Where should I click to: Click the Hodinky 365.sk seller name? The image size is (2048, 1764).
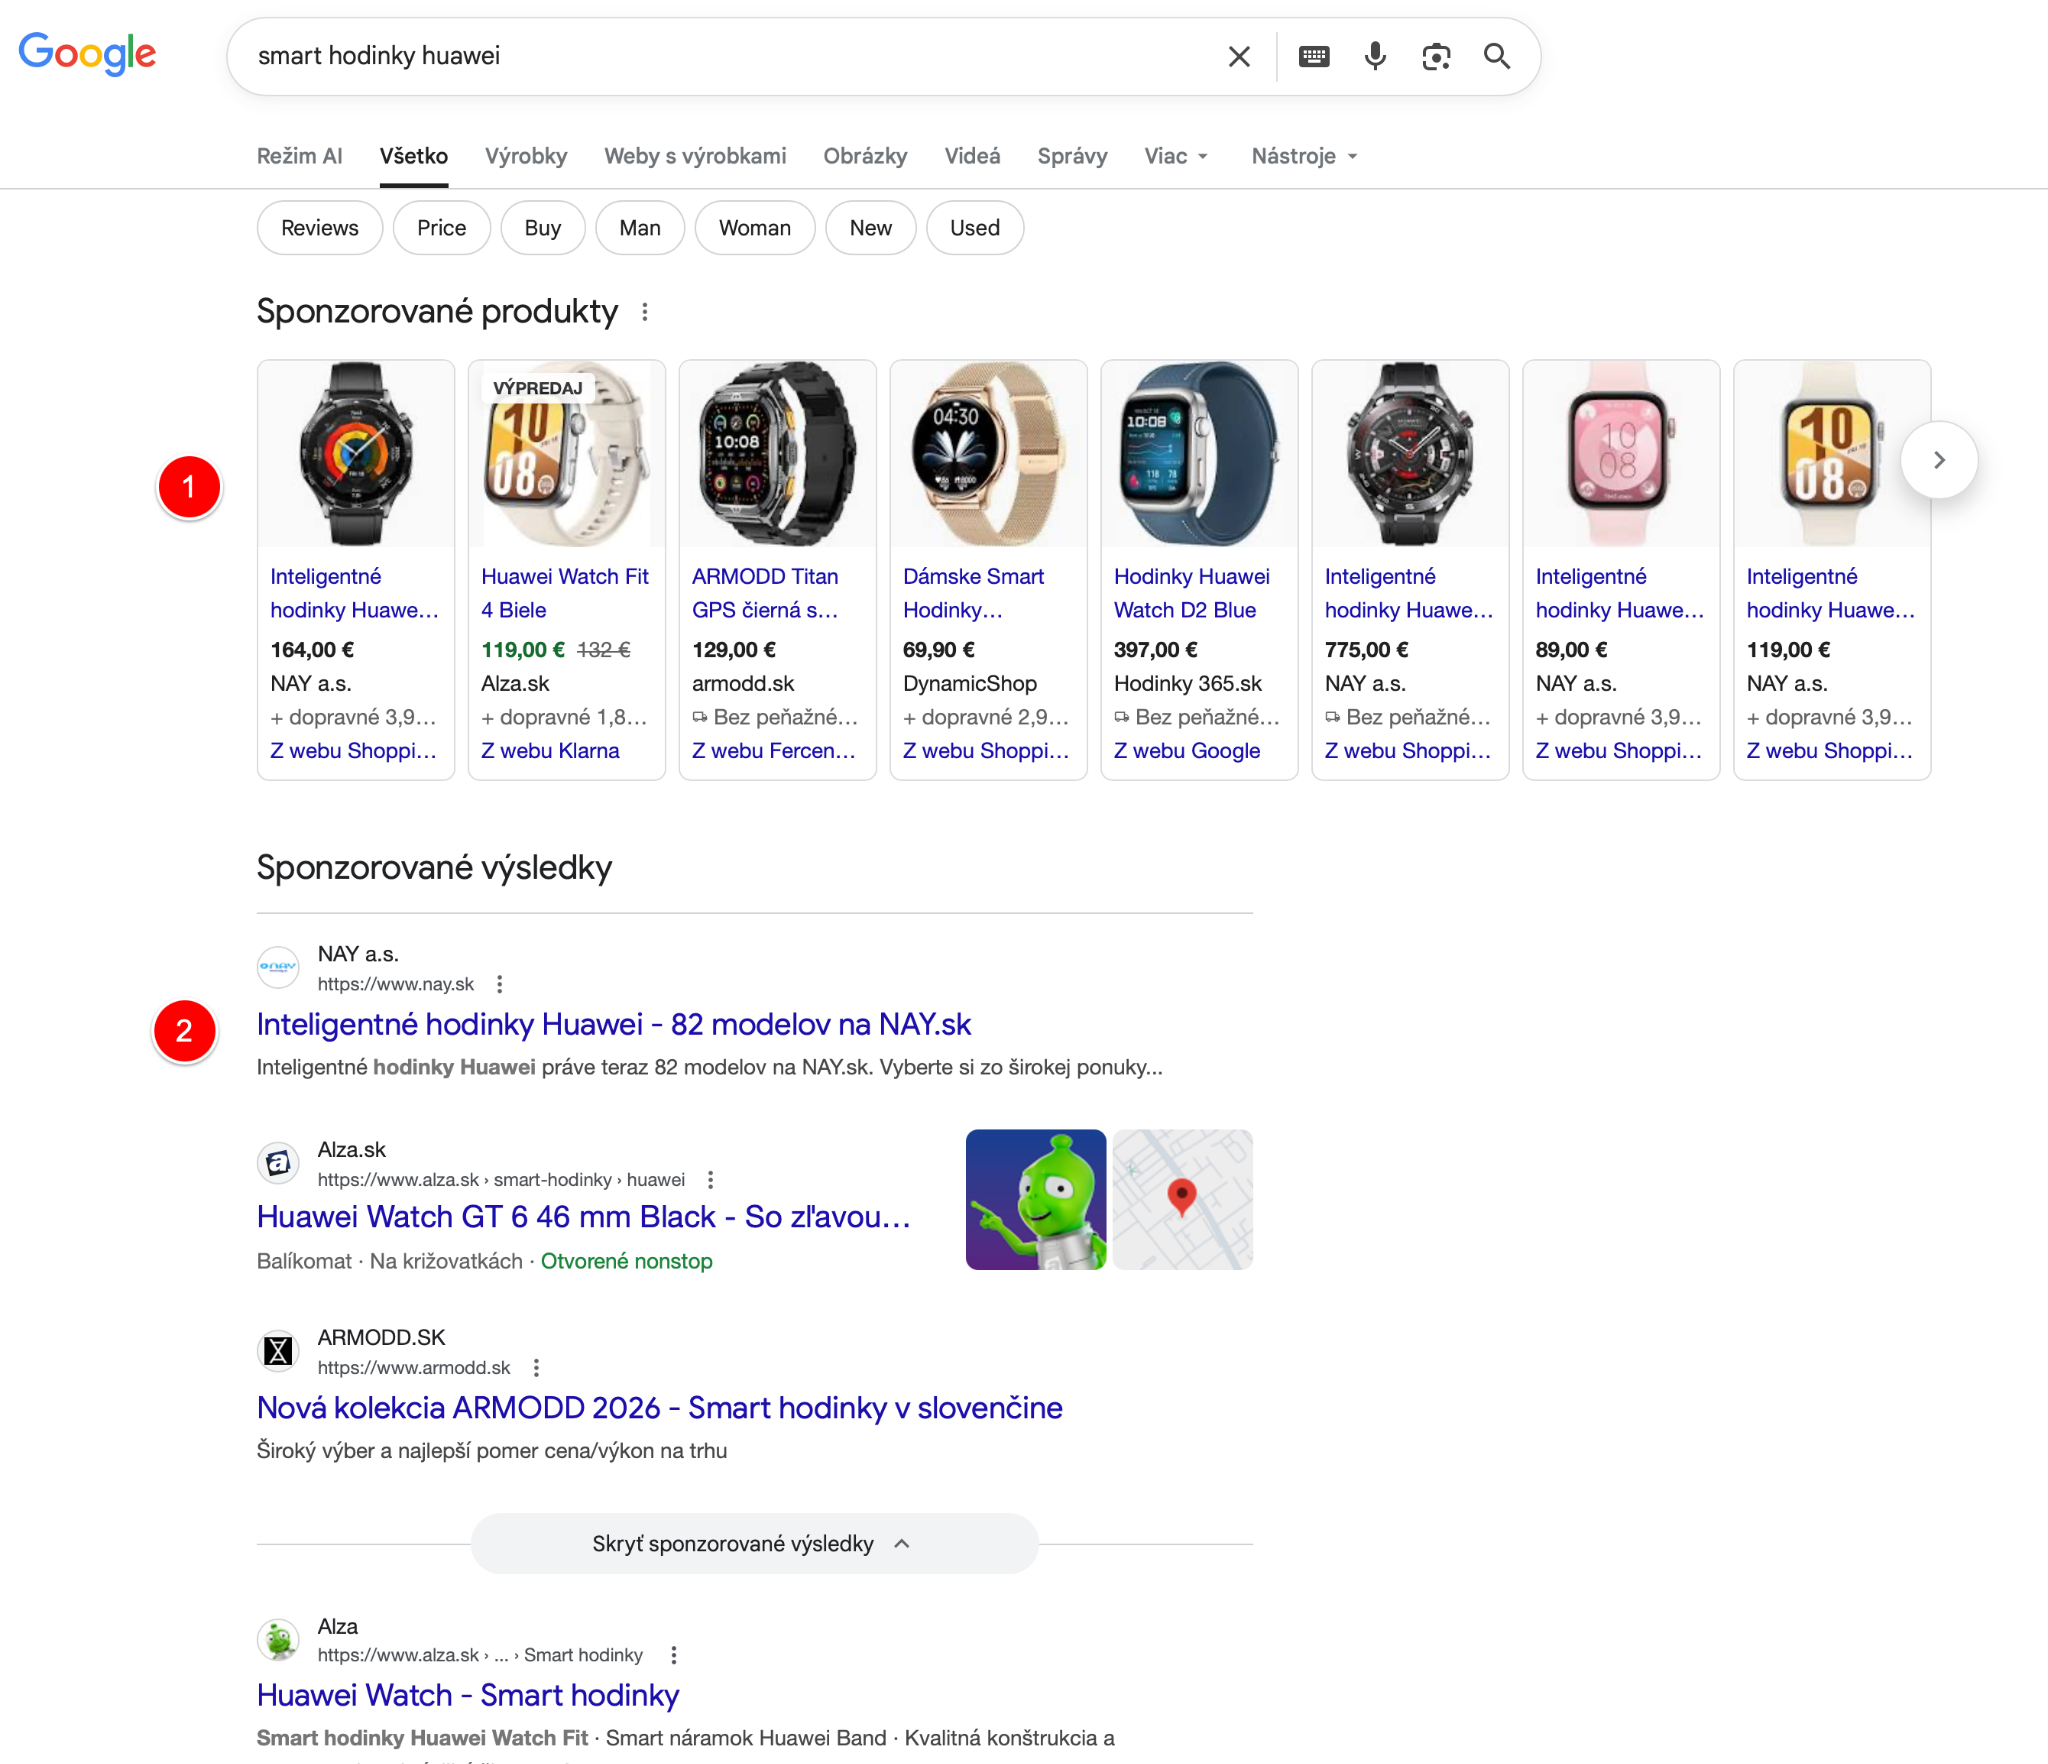[1188, 684]
